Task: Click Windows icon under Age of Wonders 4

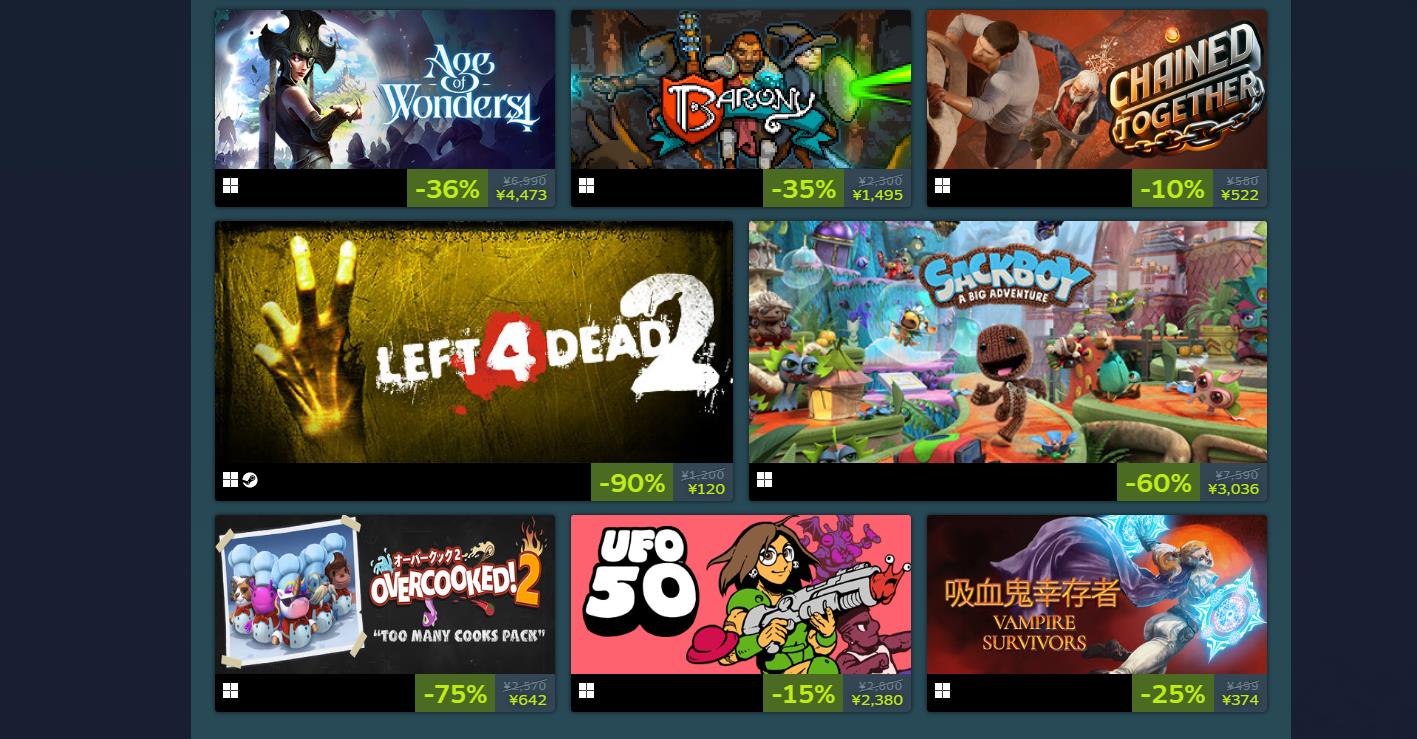Action: 230,186
